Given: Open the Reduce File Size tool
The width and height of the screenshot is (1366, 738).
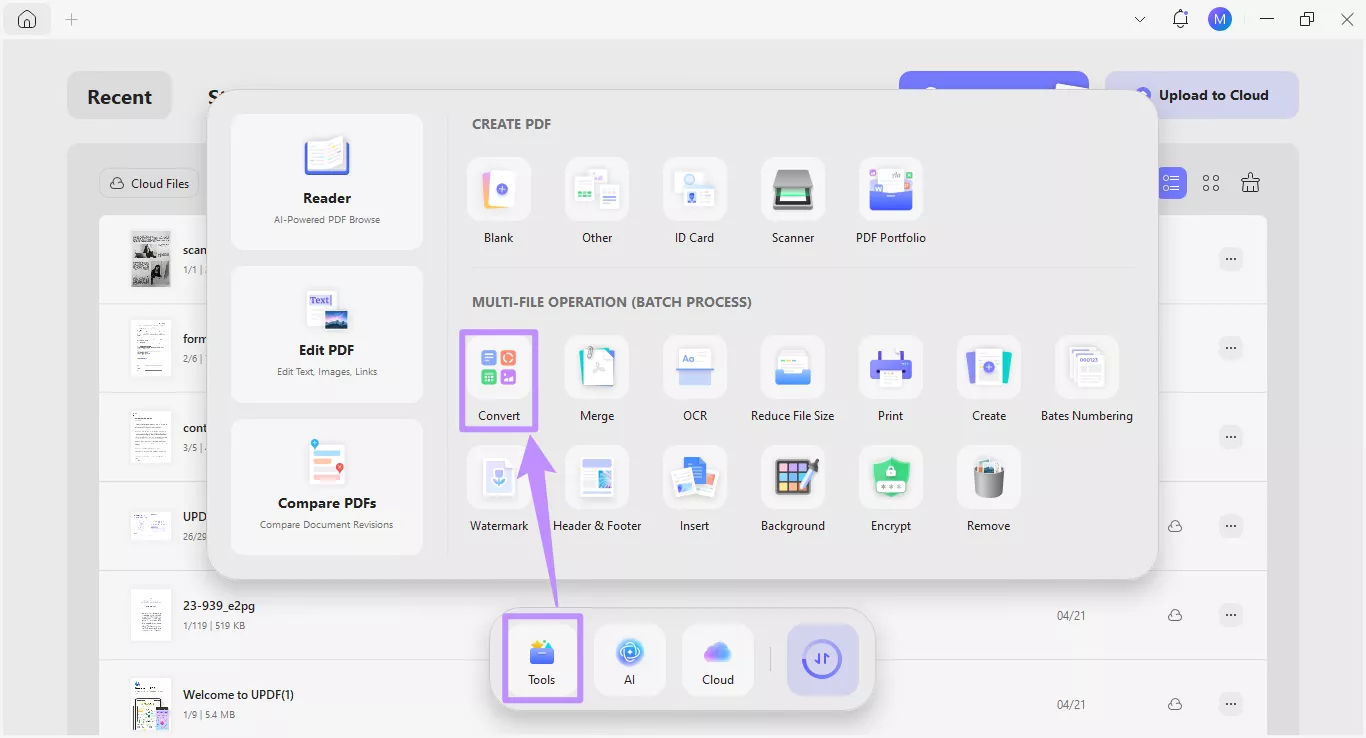Looking at the screenshot, I should click(792, 380).
